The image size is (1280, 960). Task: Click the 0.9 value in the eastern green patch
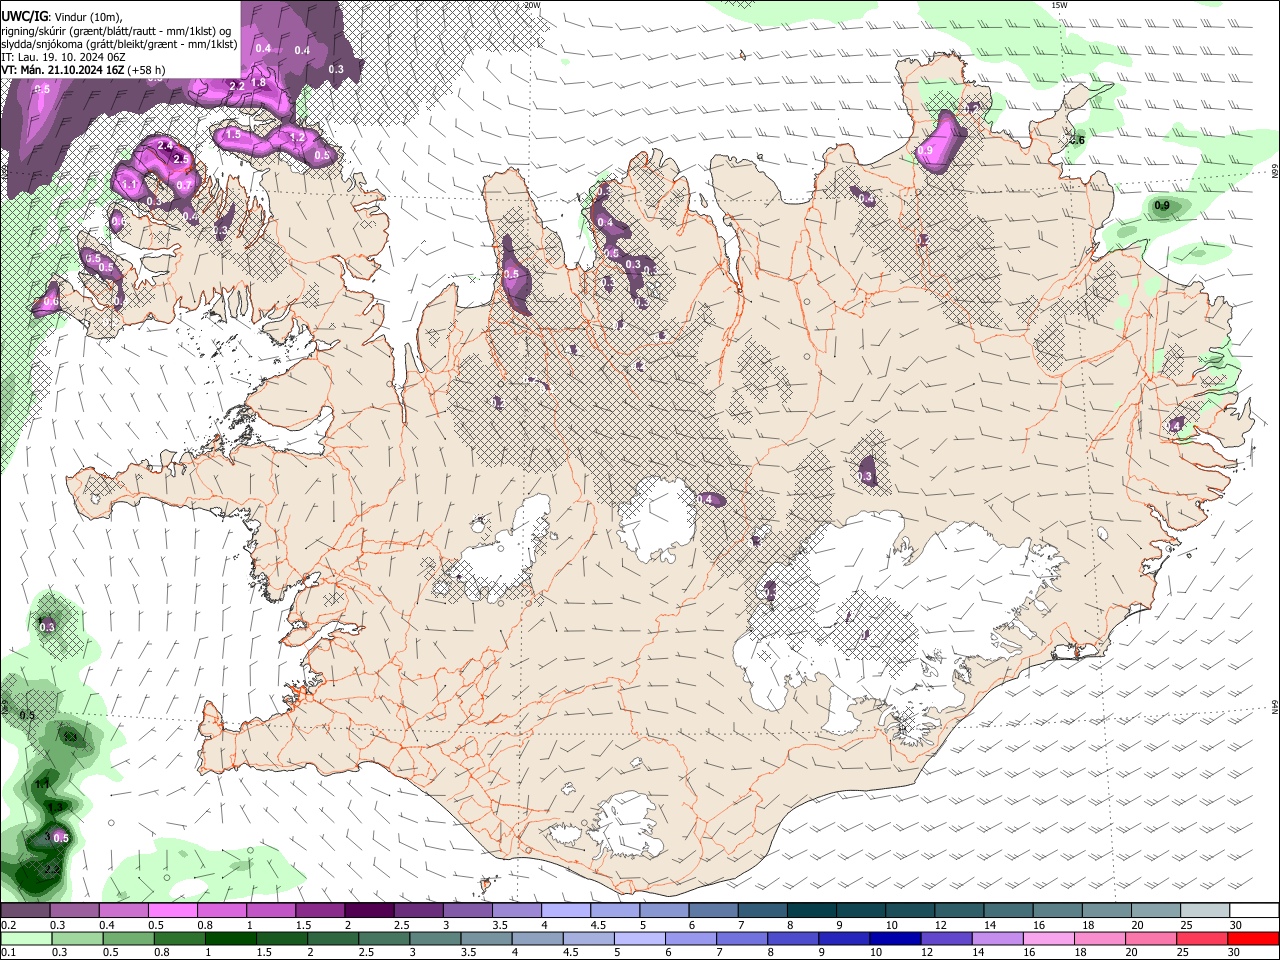coord(1162,206)
